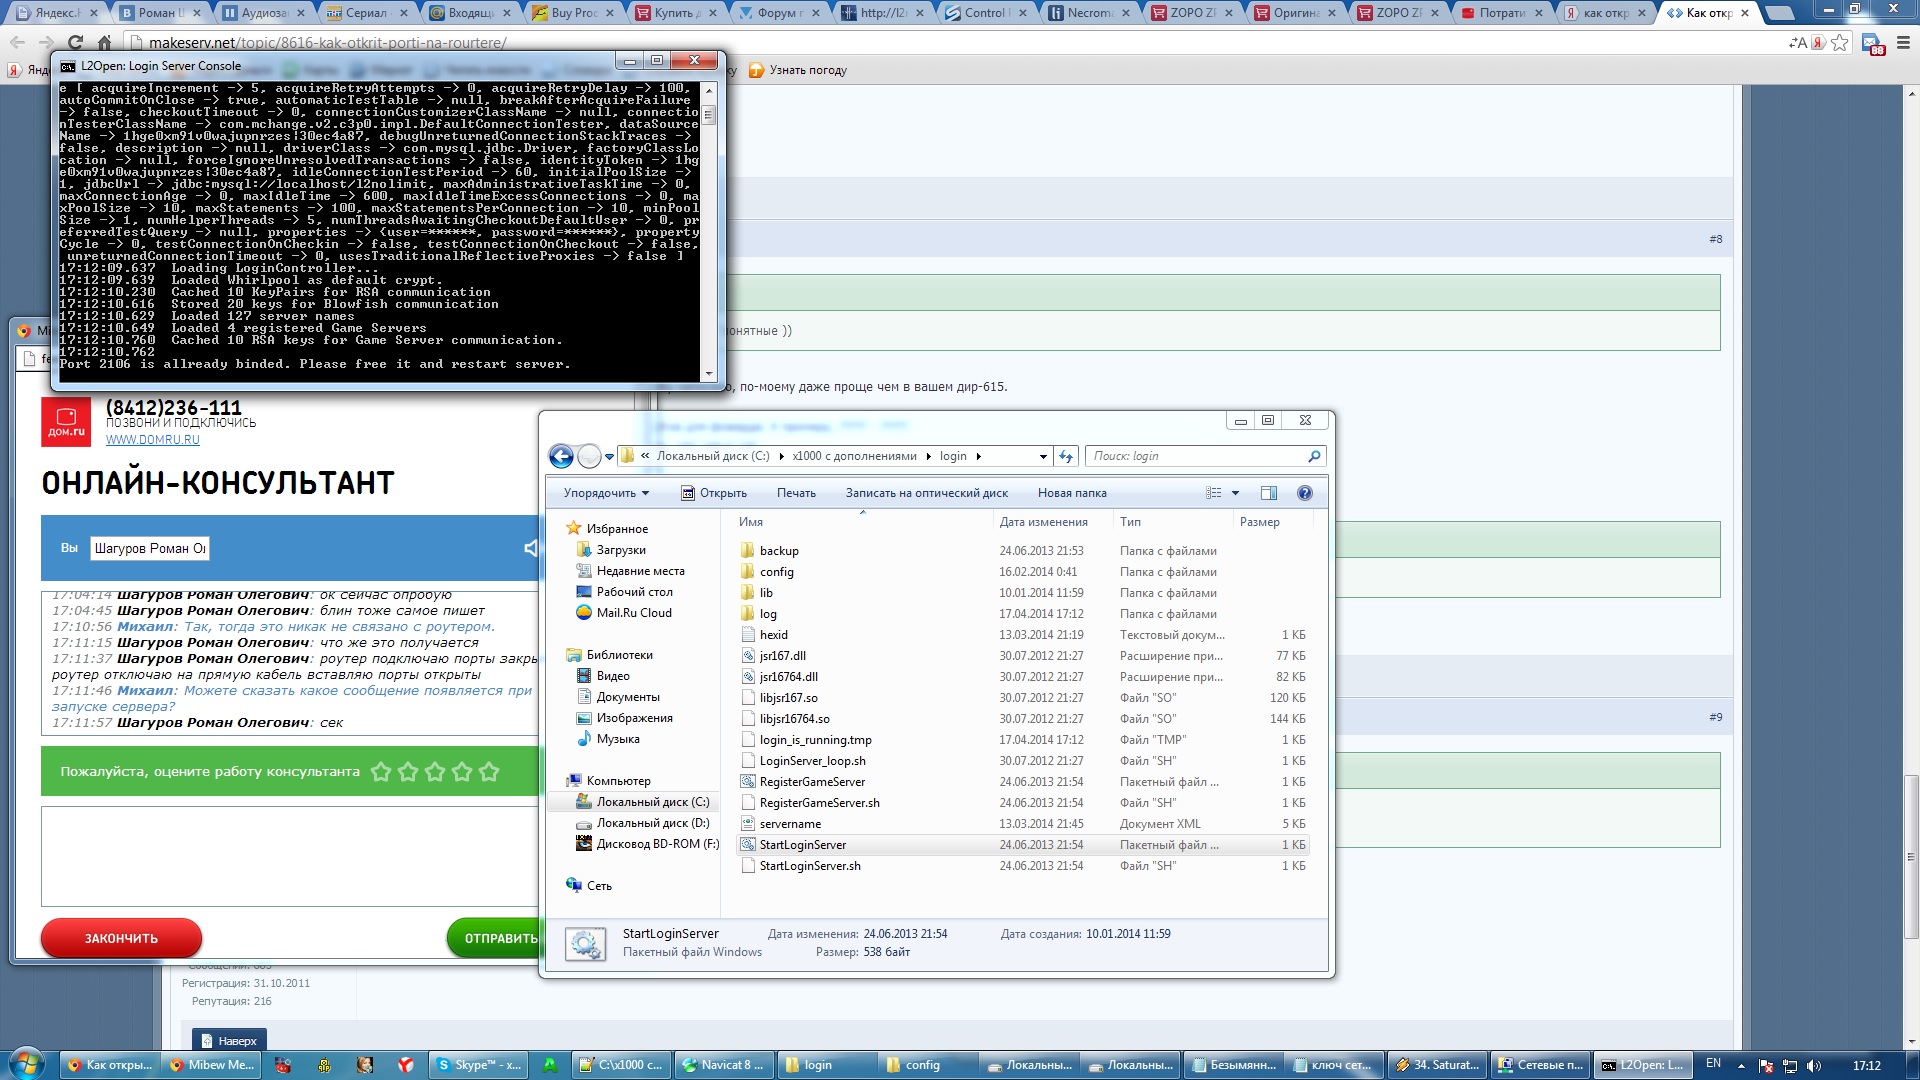The image size is (1920, 1080).
Task: Rate consultant with the fifth star
Action: tap(489, 772)
